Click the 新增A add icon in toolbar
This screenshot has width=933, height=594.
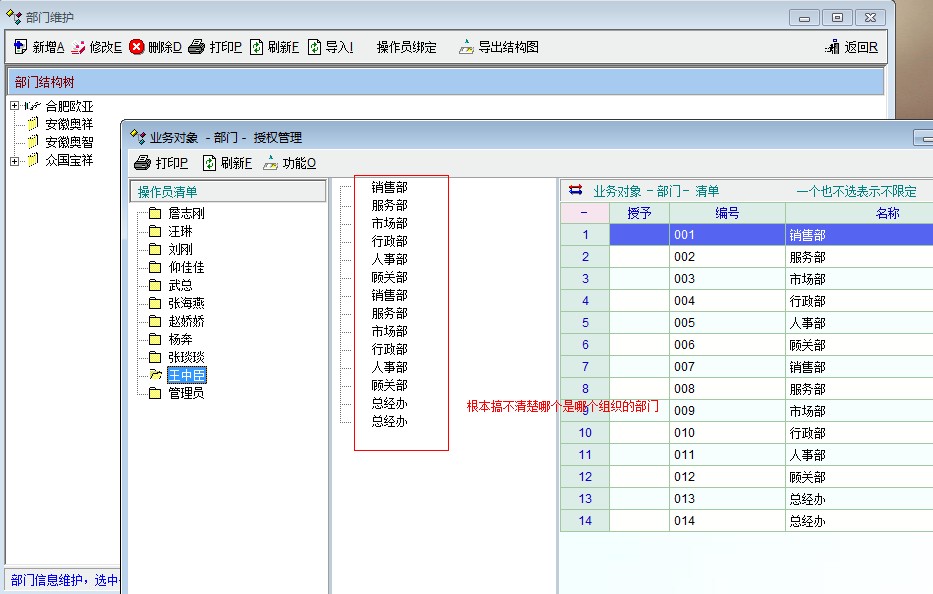click(21, 47)
